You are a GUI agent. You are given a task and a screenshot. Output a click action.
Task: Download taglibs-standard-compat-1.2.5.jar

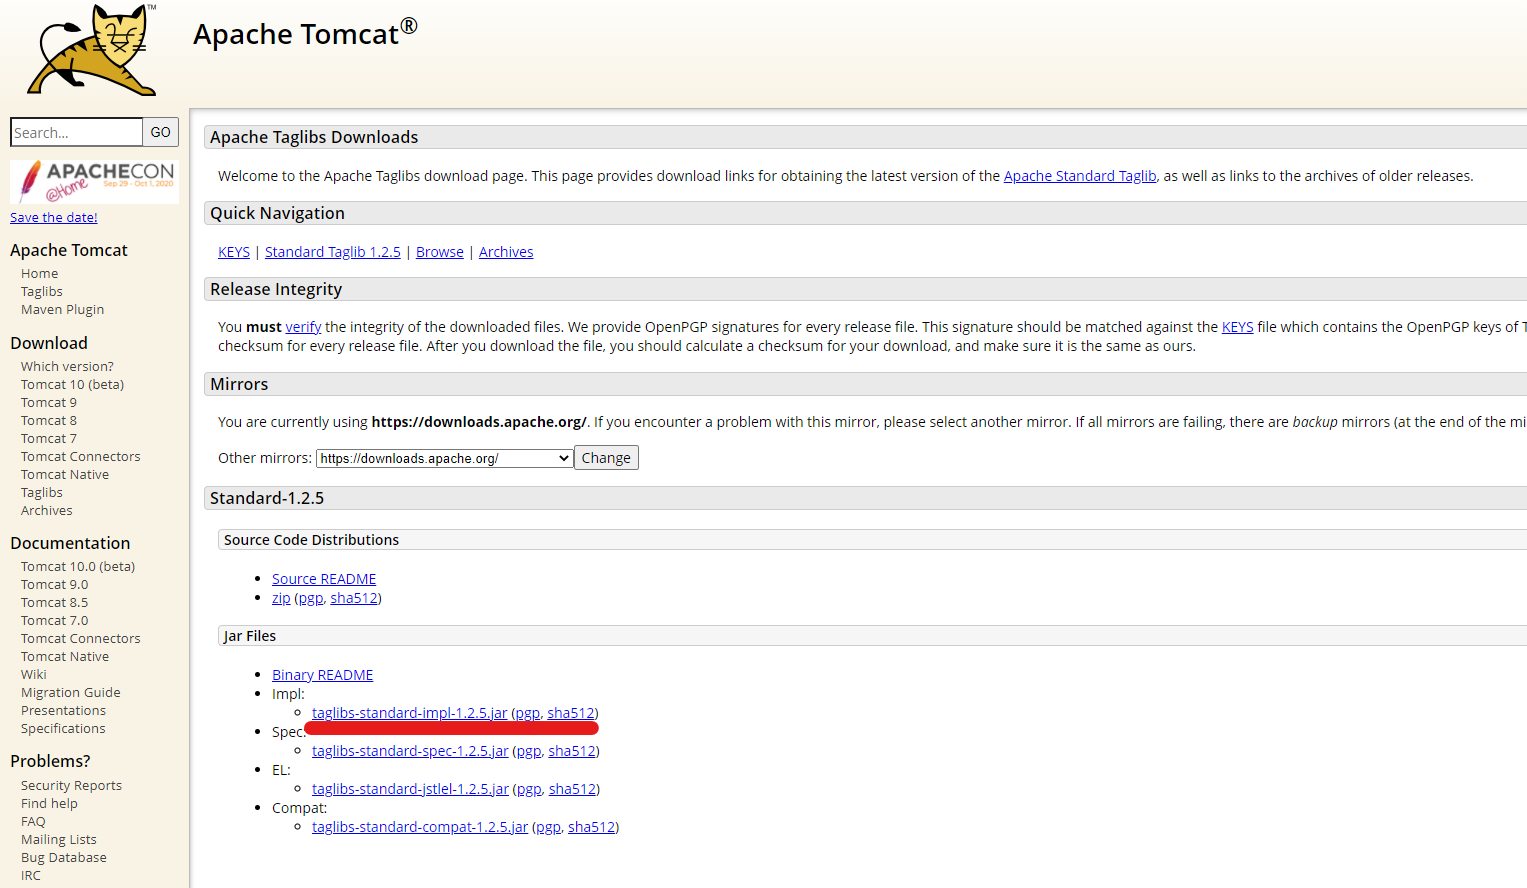tap(420, 827)
